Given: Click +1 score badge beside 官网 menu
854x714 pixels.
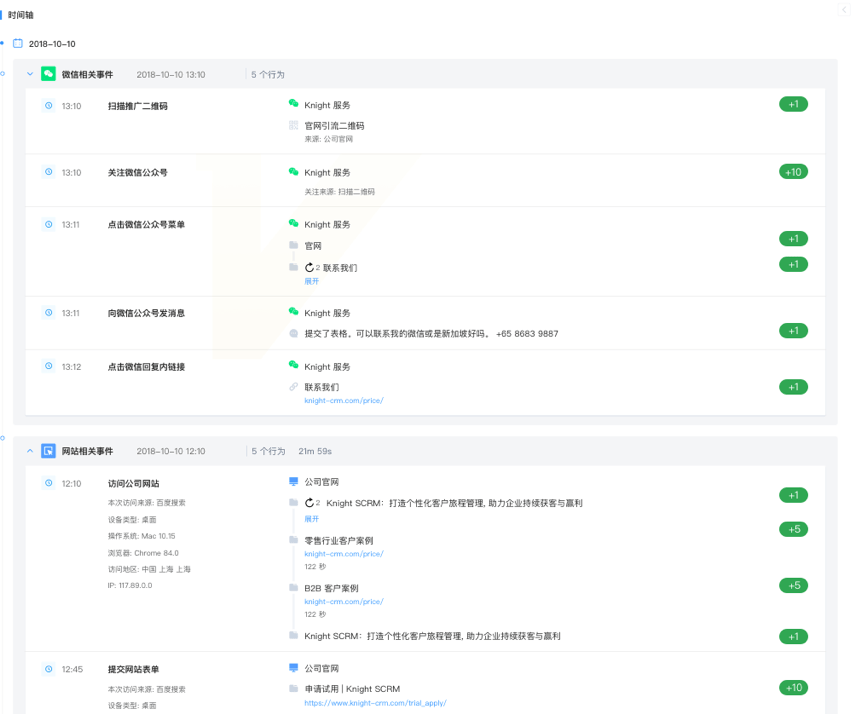Looking at the screenshot, I should 794,239.
